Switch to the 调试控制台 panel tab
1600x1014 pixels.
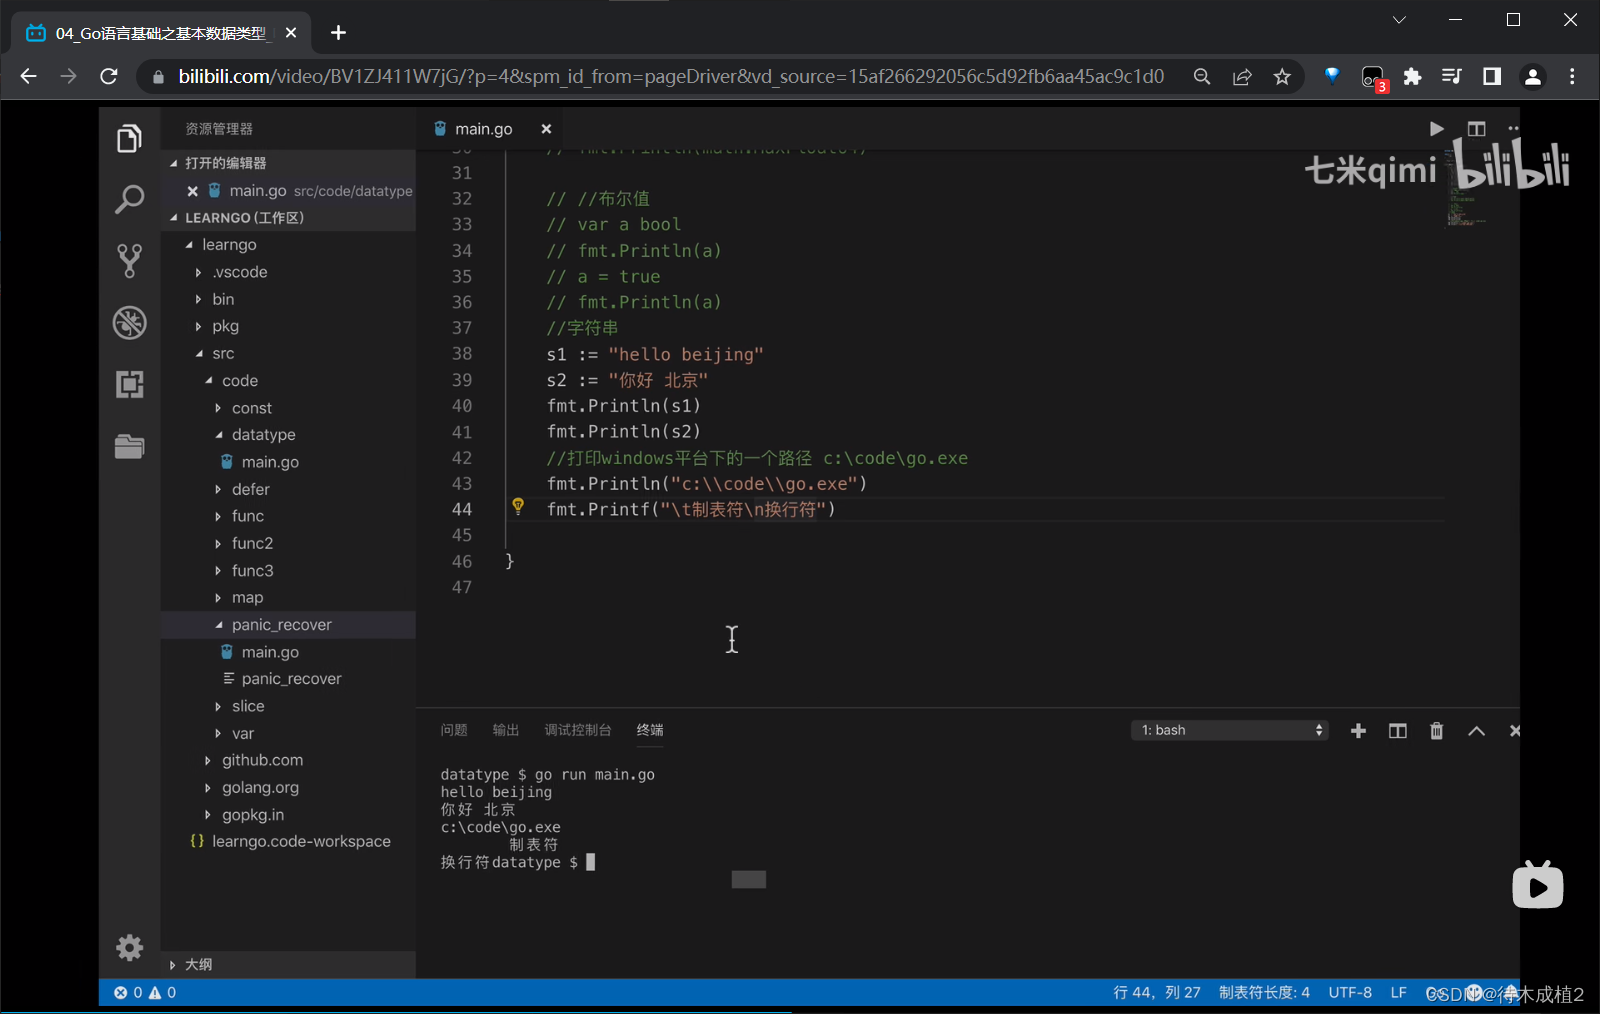coord(578,730)
